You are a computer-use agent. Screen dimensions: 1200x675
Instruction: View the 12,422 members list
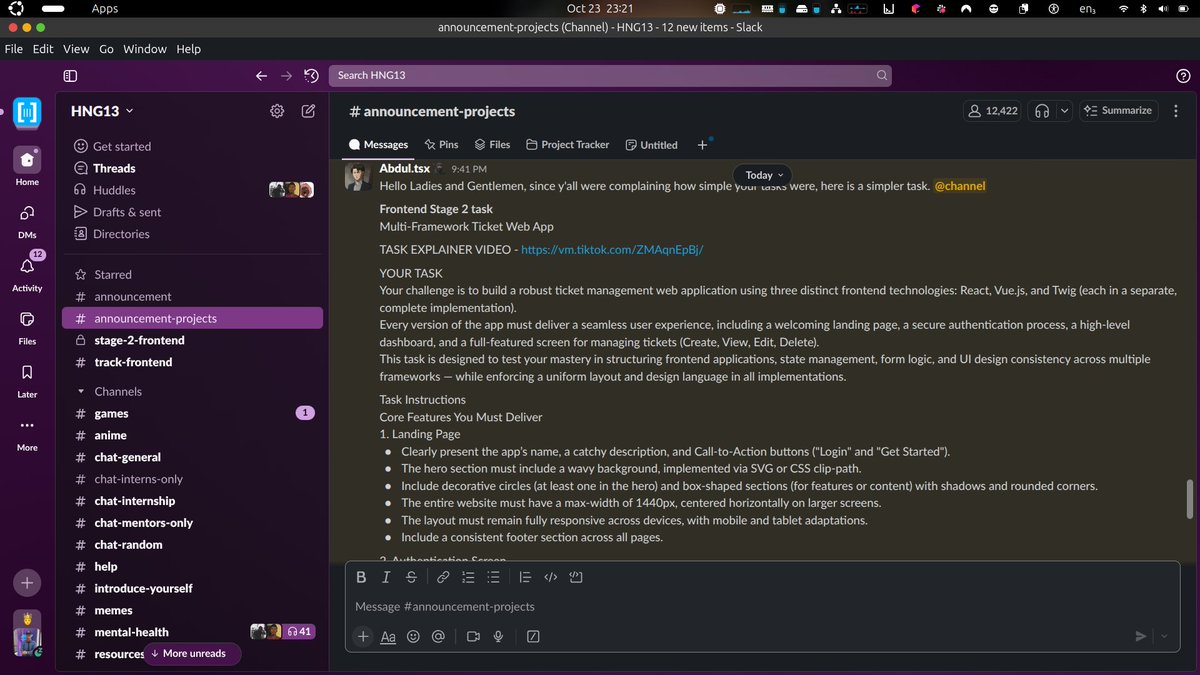coord(992,111)
